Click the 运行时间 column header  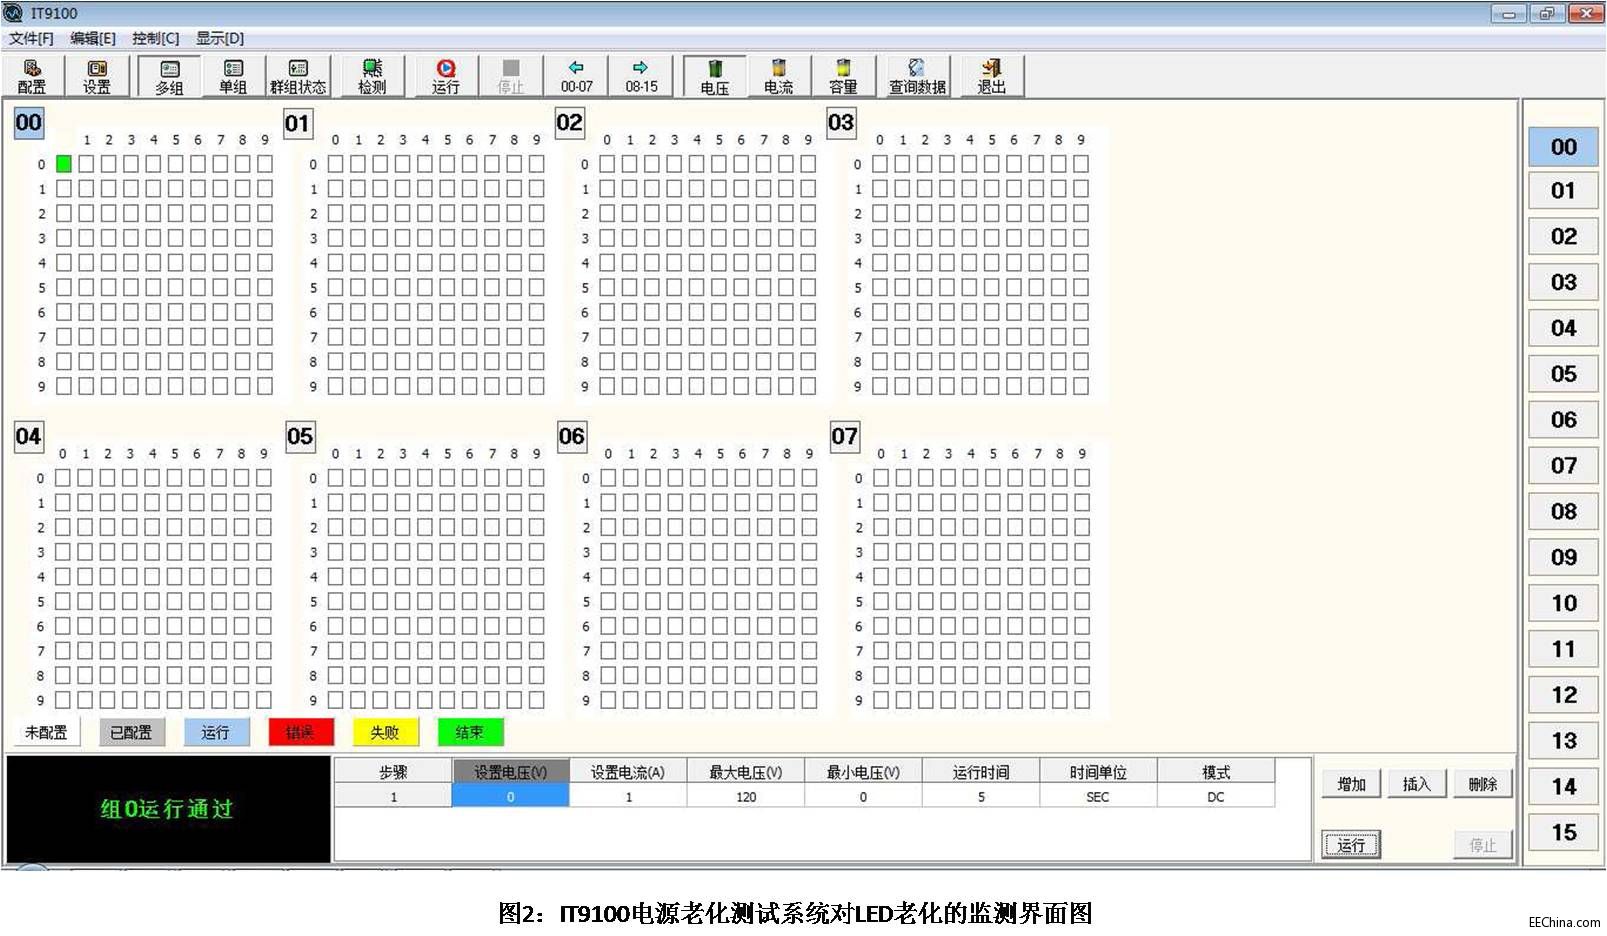pos(981,772)
